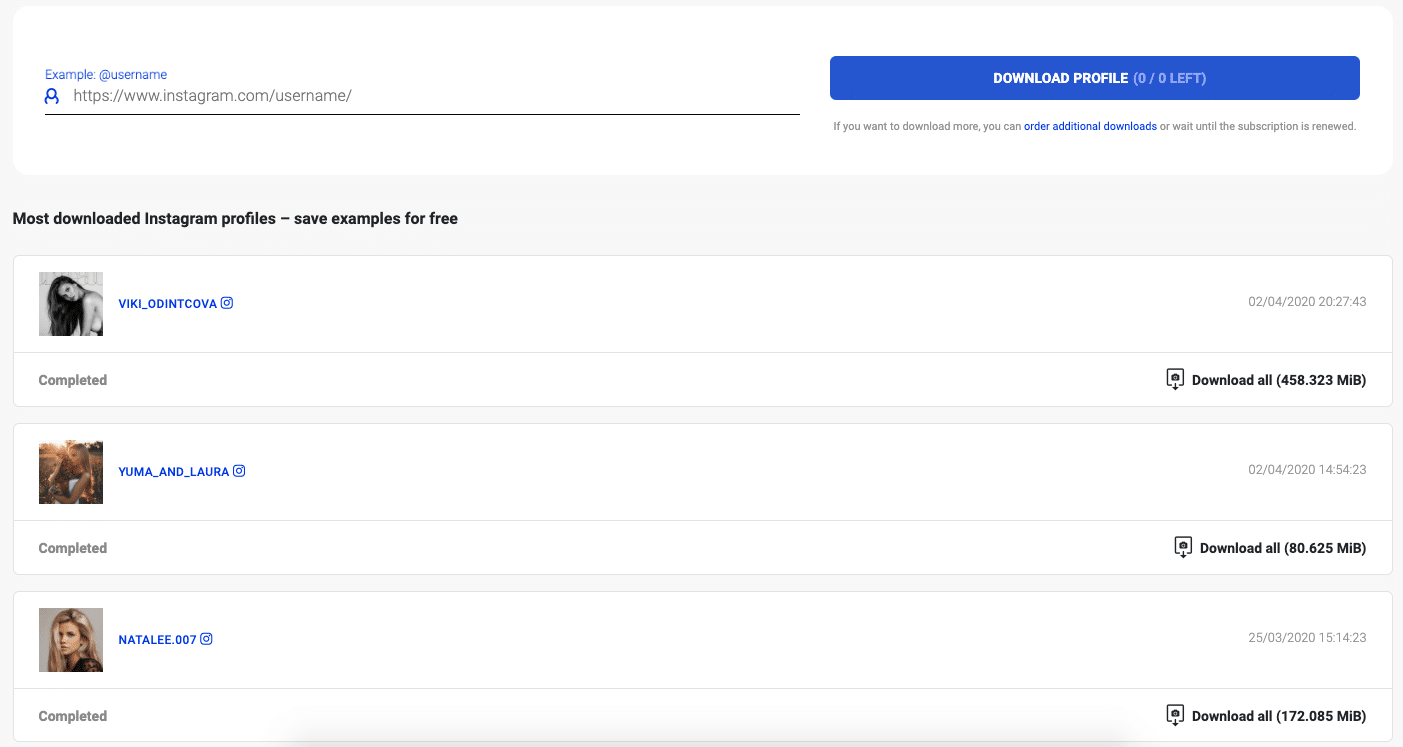Click Completed status in YUMA_AND_LAURA card
Screen dimensions: 1403x747
pos(73,548)
